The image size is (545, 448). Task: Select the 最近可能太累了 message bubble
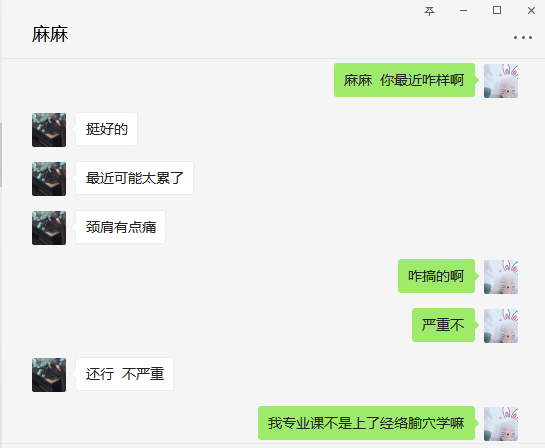pos(135,178)
